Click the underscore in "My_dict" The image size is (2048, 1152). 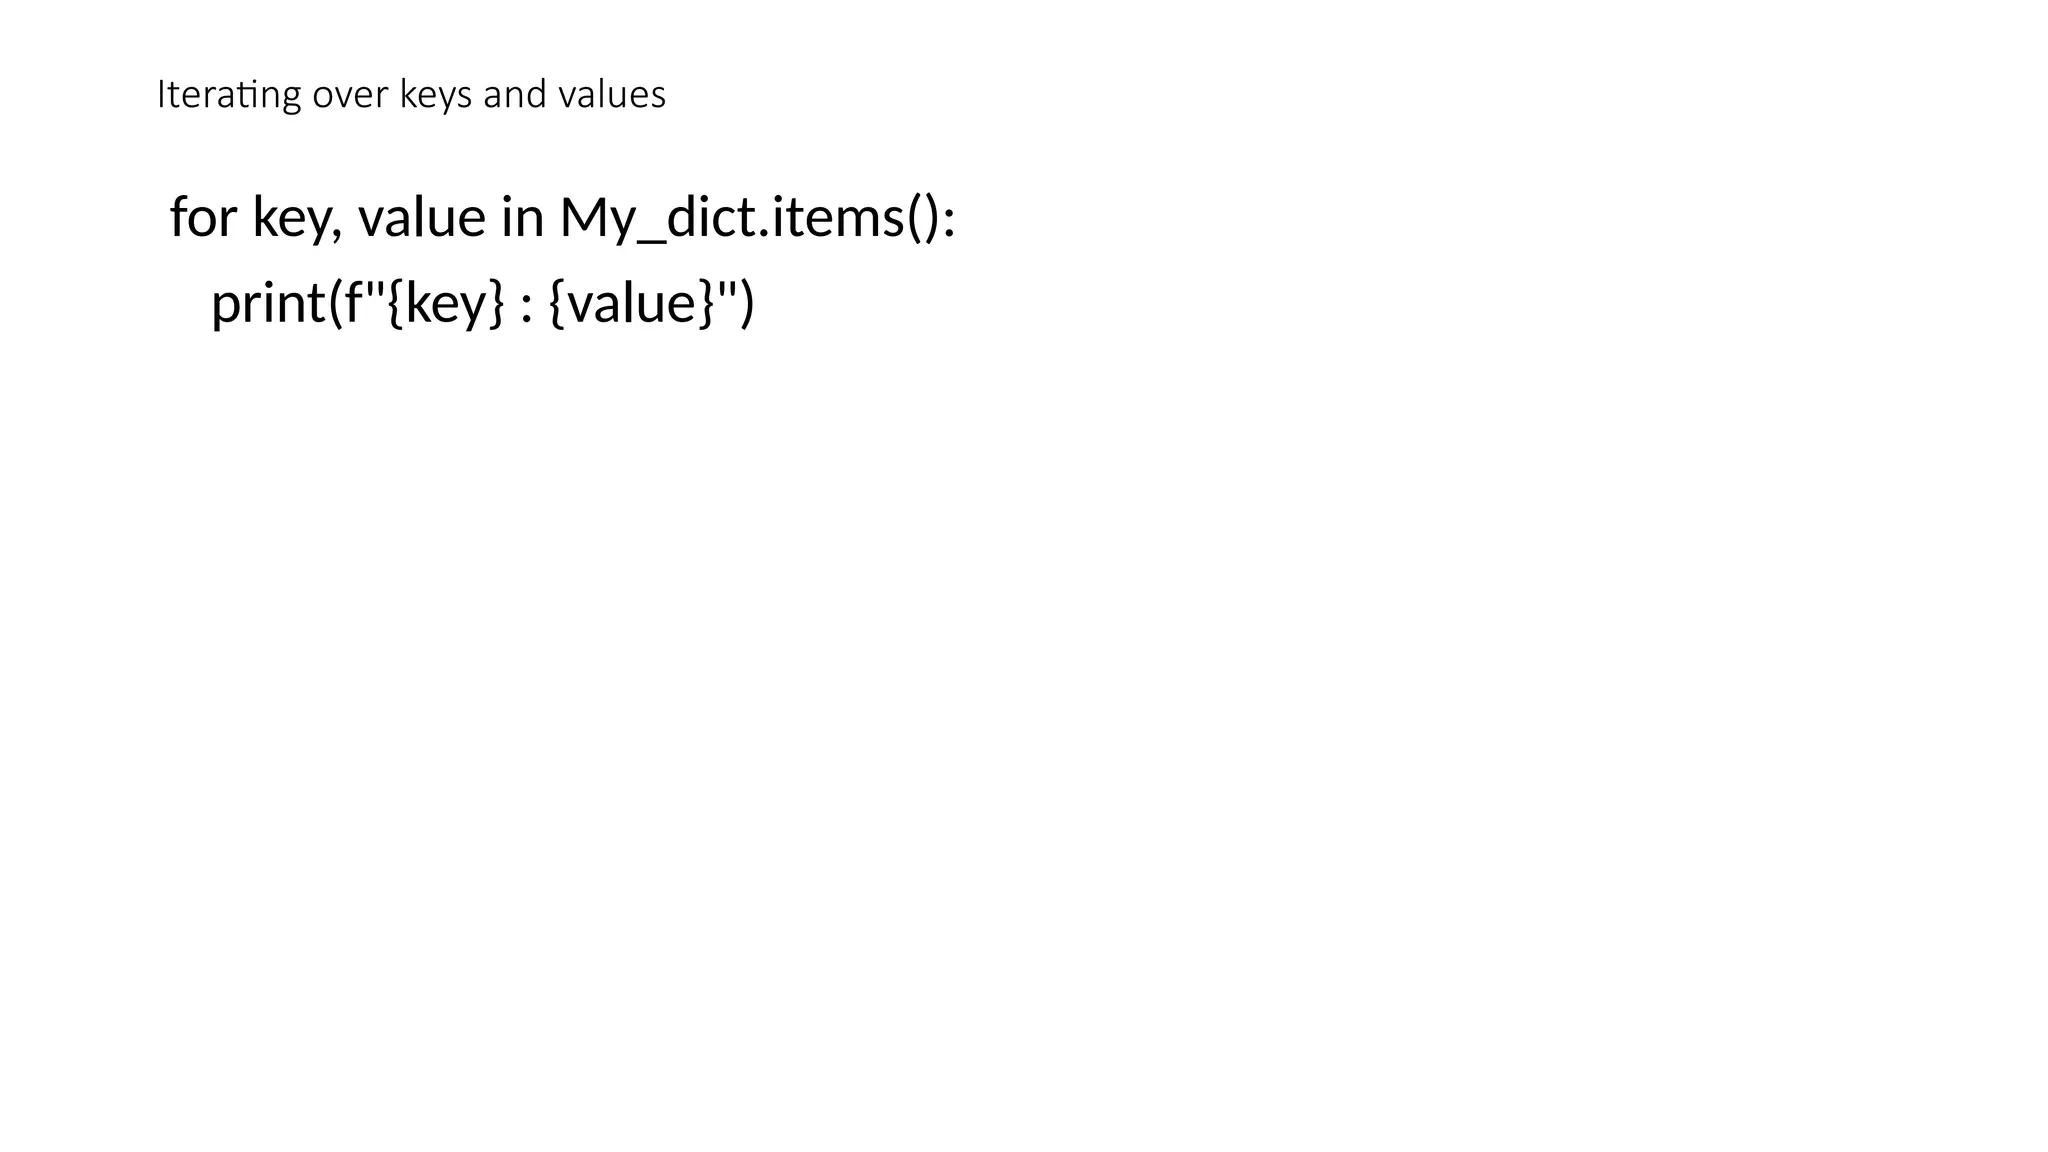tap(651, 240)
